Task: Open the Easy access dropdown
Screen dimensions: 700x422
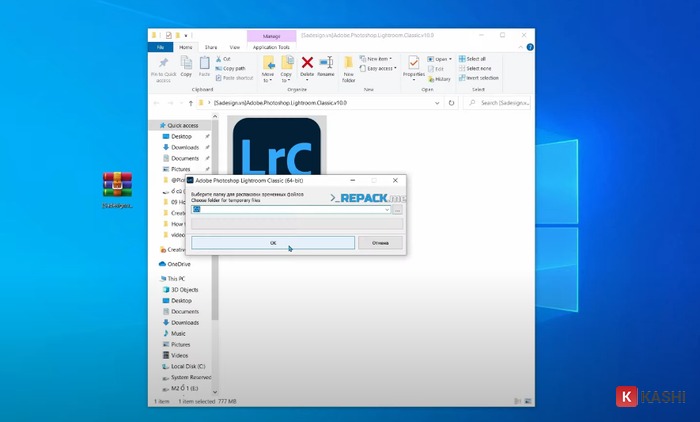Action: pos(381,68)
